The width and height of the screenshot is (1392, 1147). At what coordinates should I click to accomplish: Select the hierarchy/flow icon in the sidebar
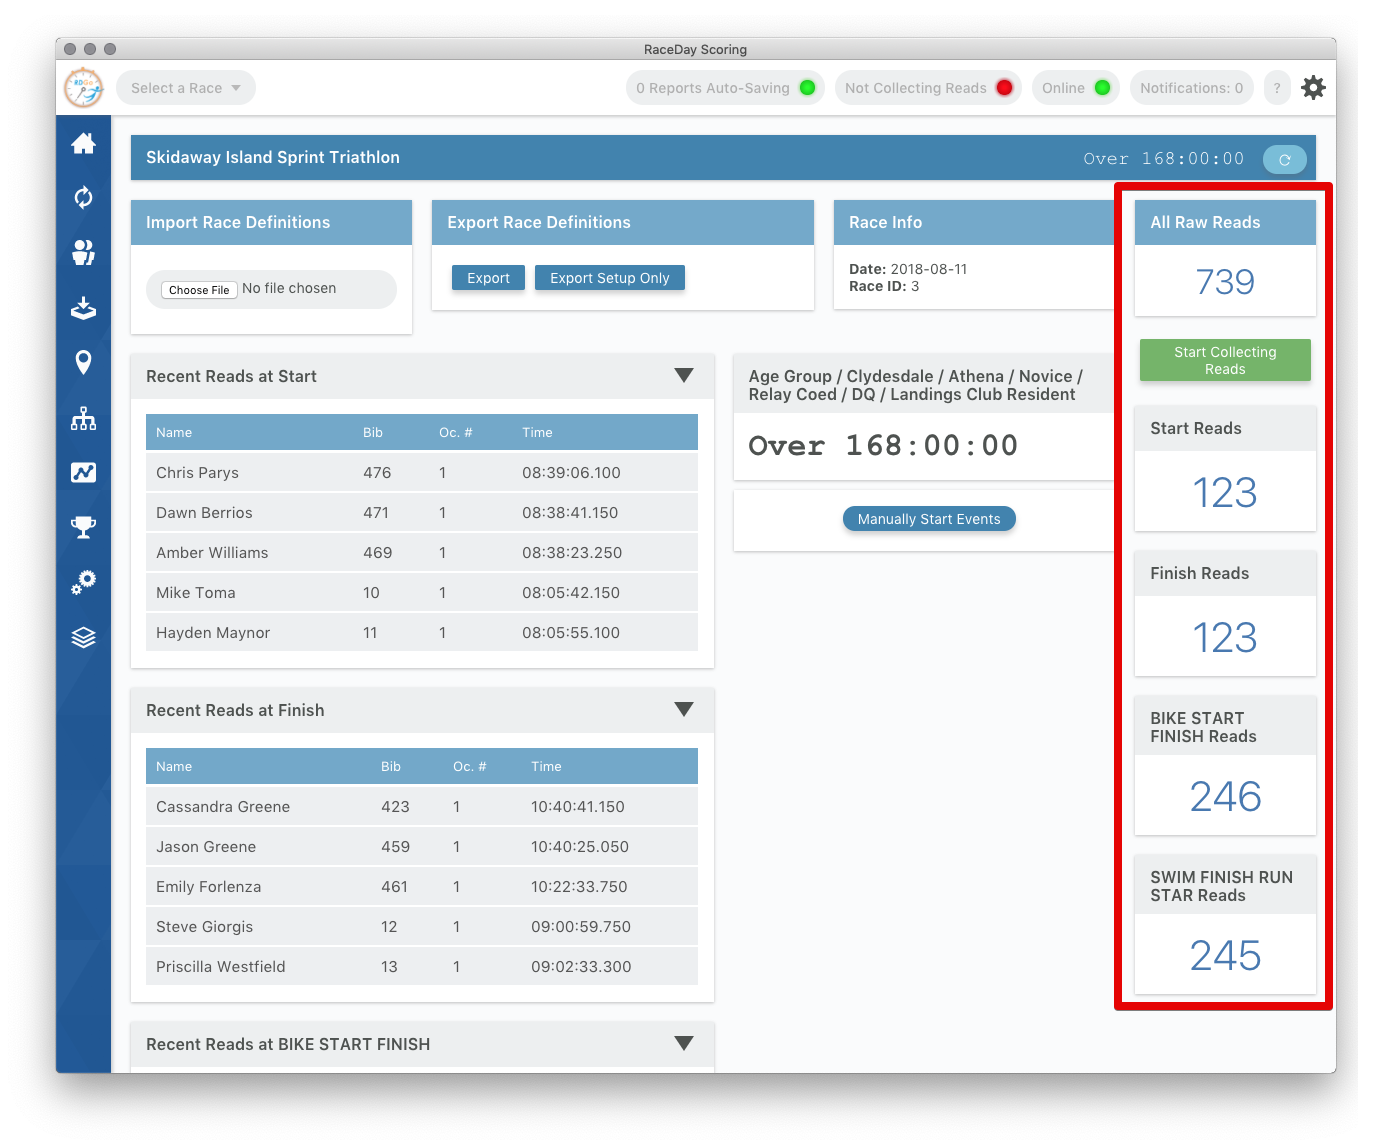coord(83,418)
